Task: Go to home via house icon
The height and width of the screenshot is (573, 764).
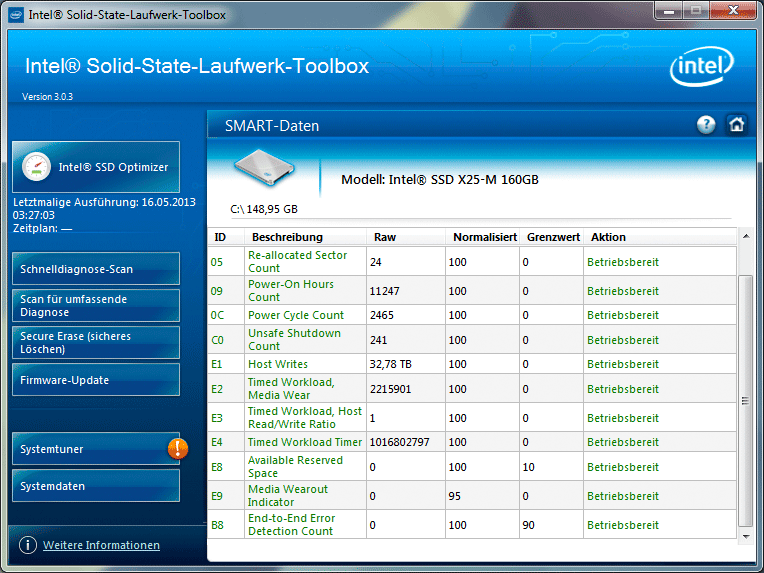Action: pos(736,125)
